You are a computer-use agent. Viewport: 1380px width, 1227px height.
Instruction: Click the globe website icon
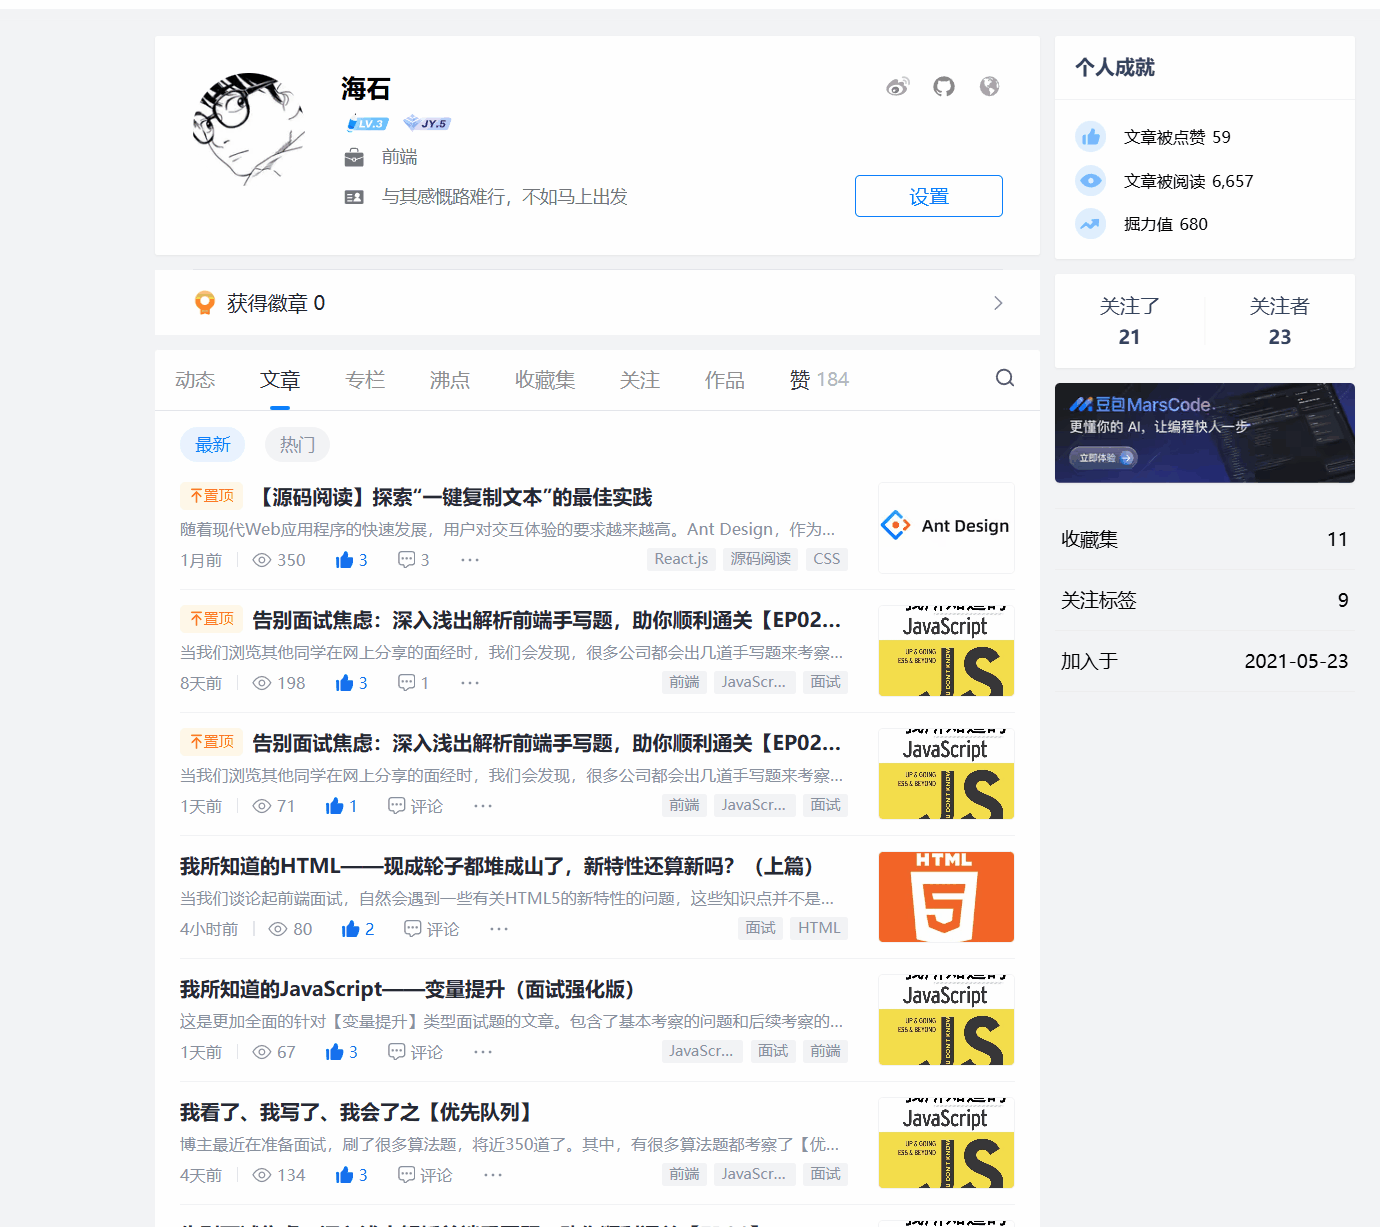tap(989, 87)
